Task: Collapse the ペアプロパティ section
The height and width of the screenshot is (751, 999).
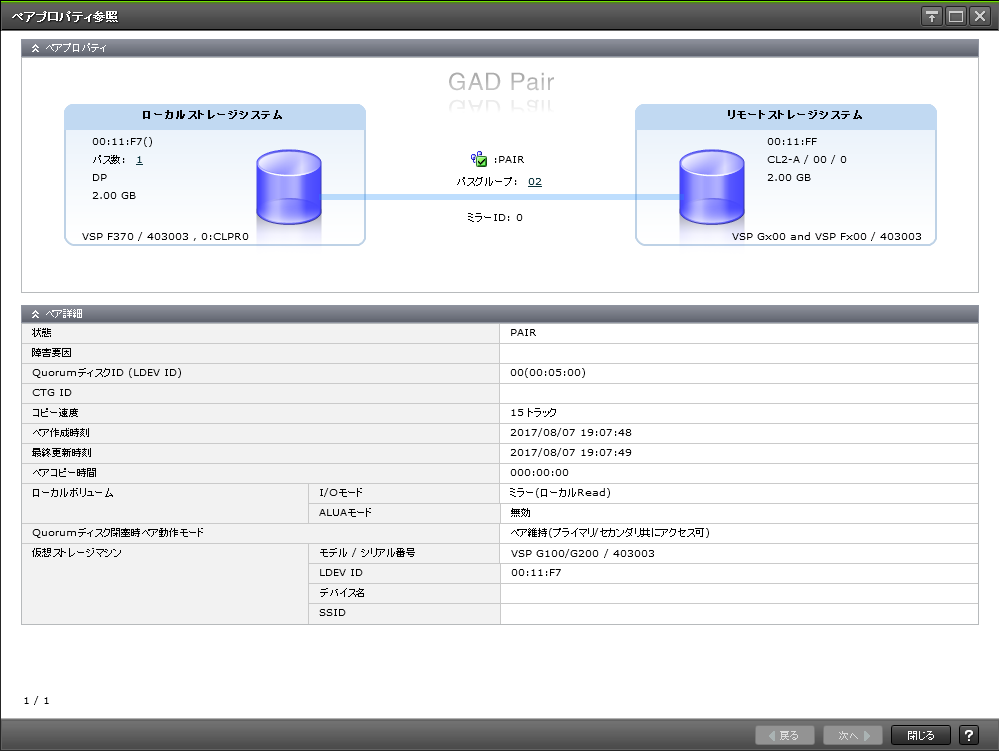Action: click(x=36, y=48)
